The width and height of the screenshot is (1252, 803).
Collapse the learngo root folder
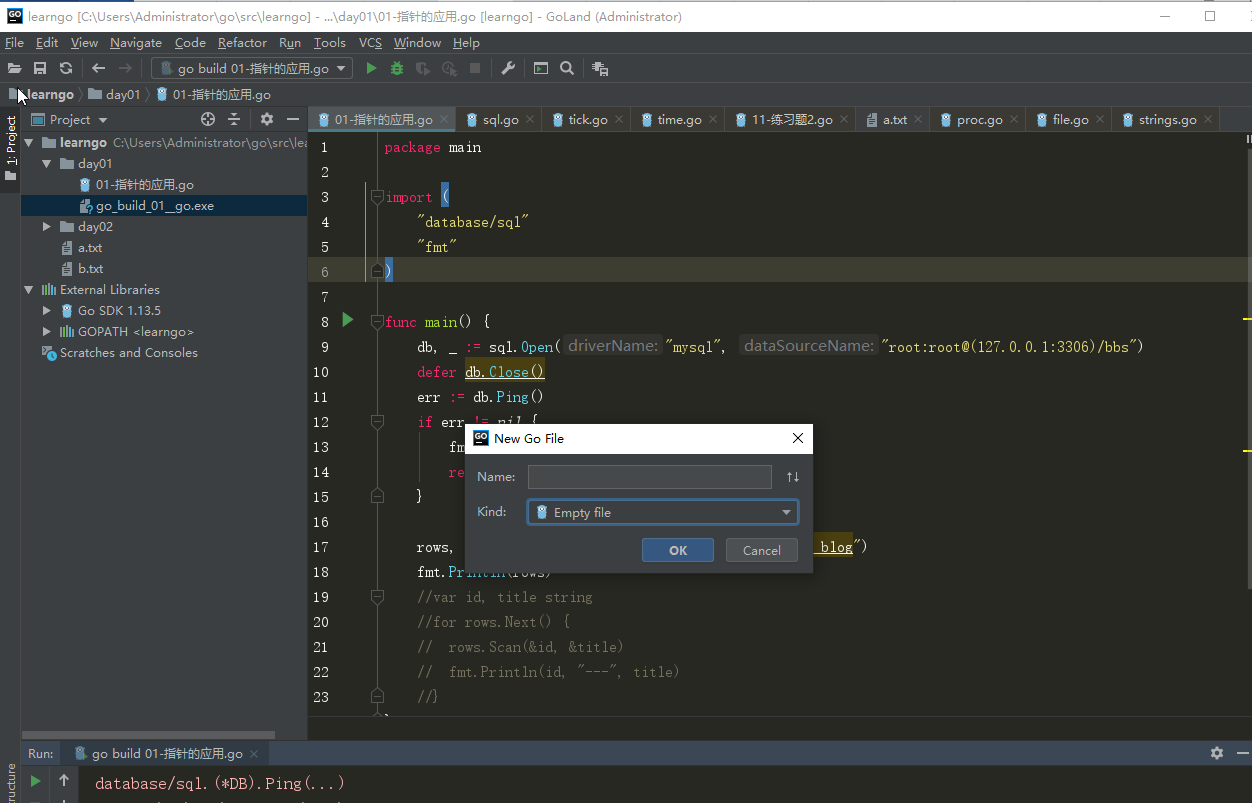click(29, 143)
